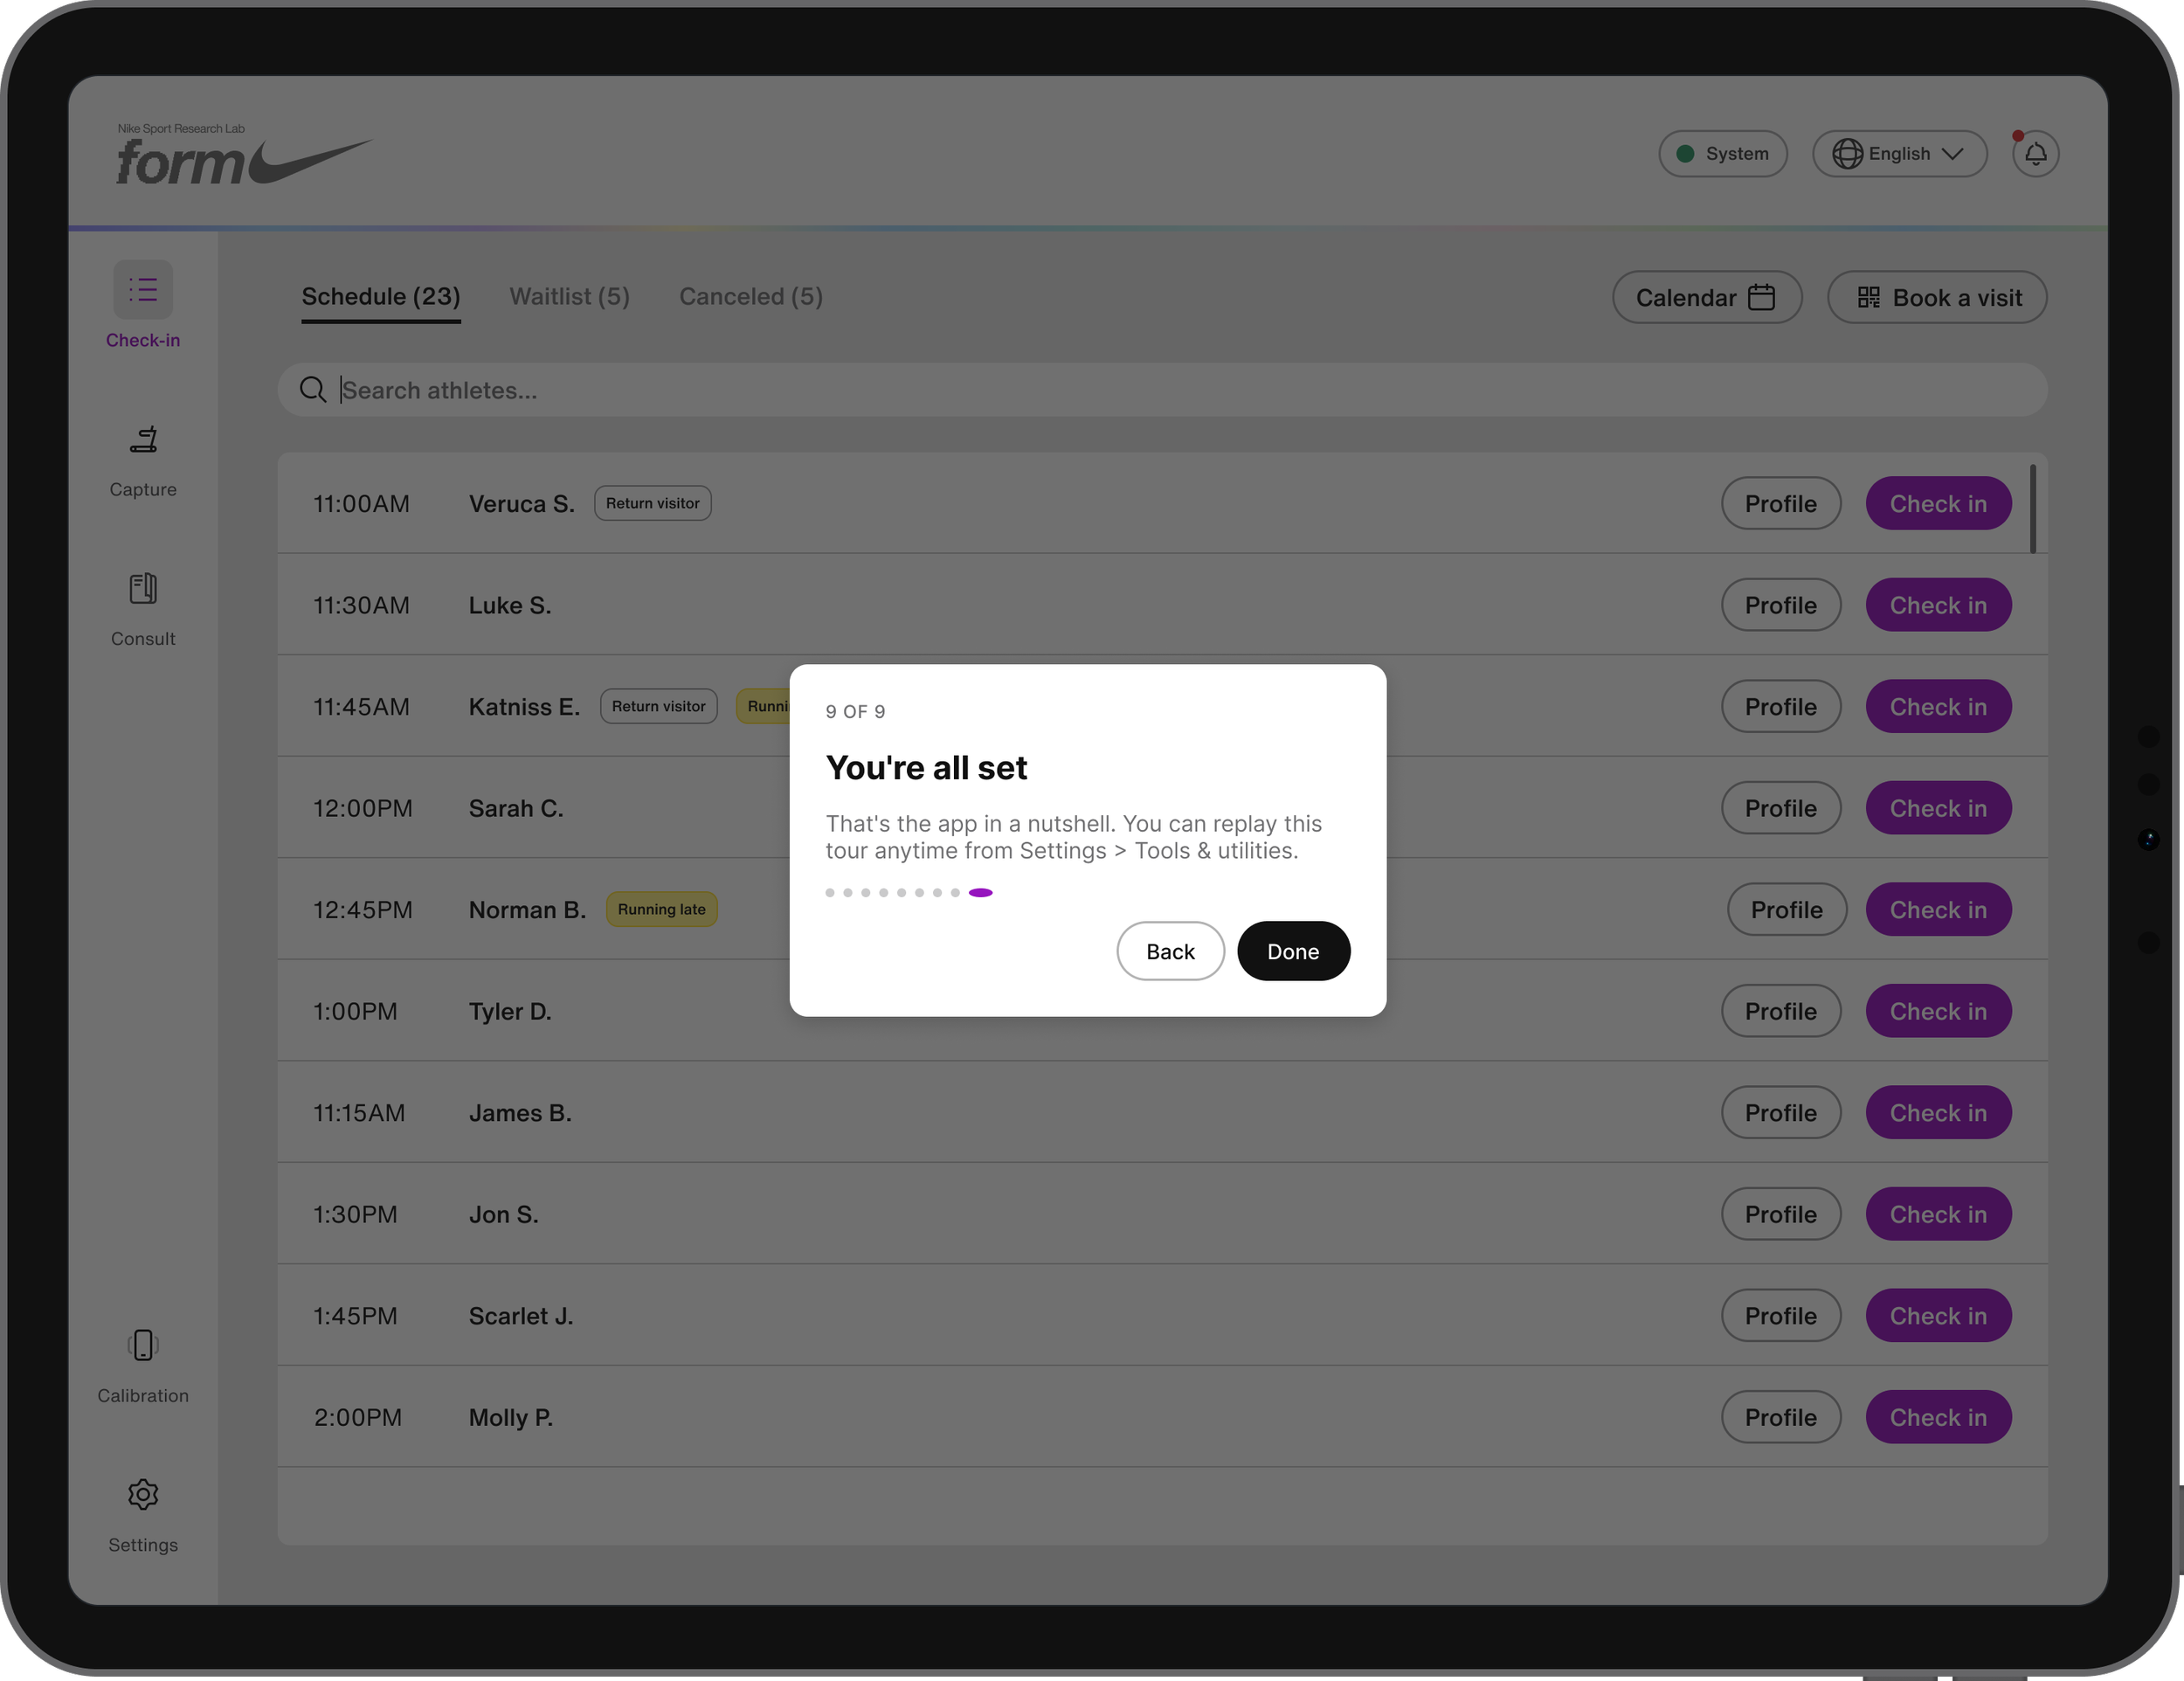Select the name Molly P.
The height and width of the screenshot is (1681, 2184).
click(510, 1417)
